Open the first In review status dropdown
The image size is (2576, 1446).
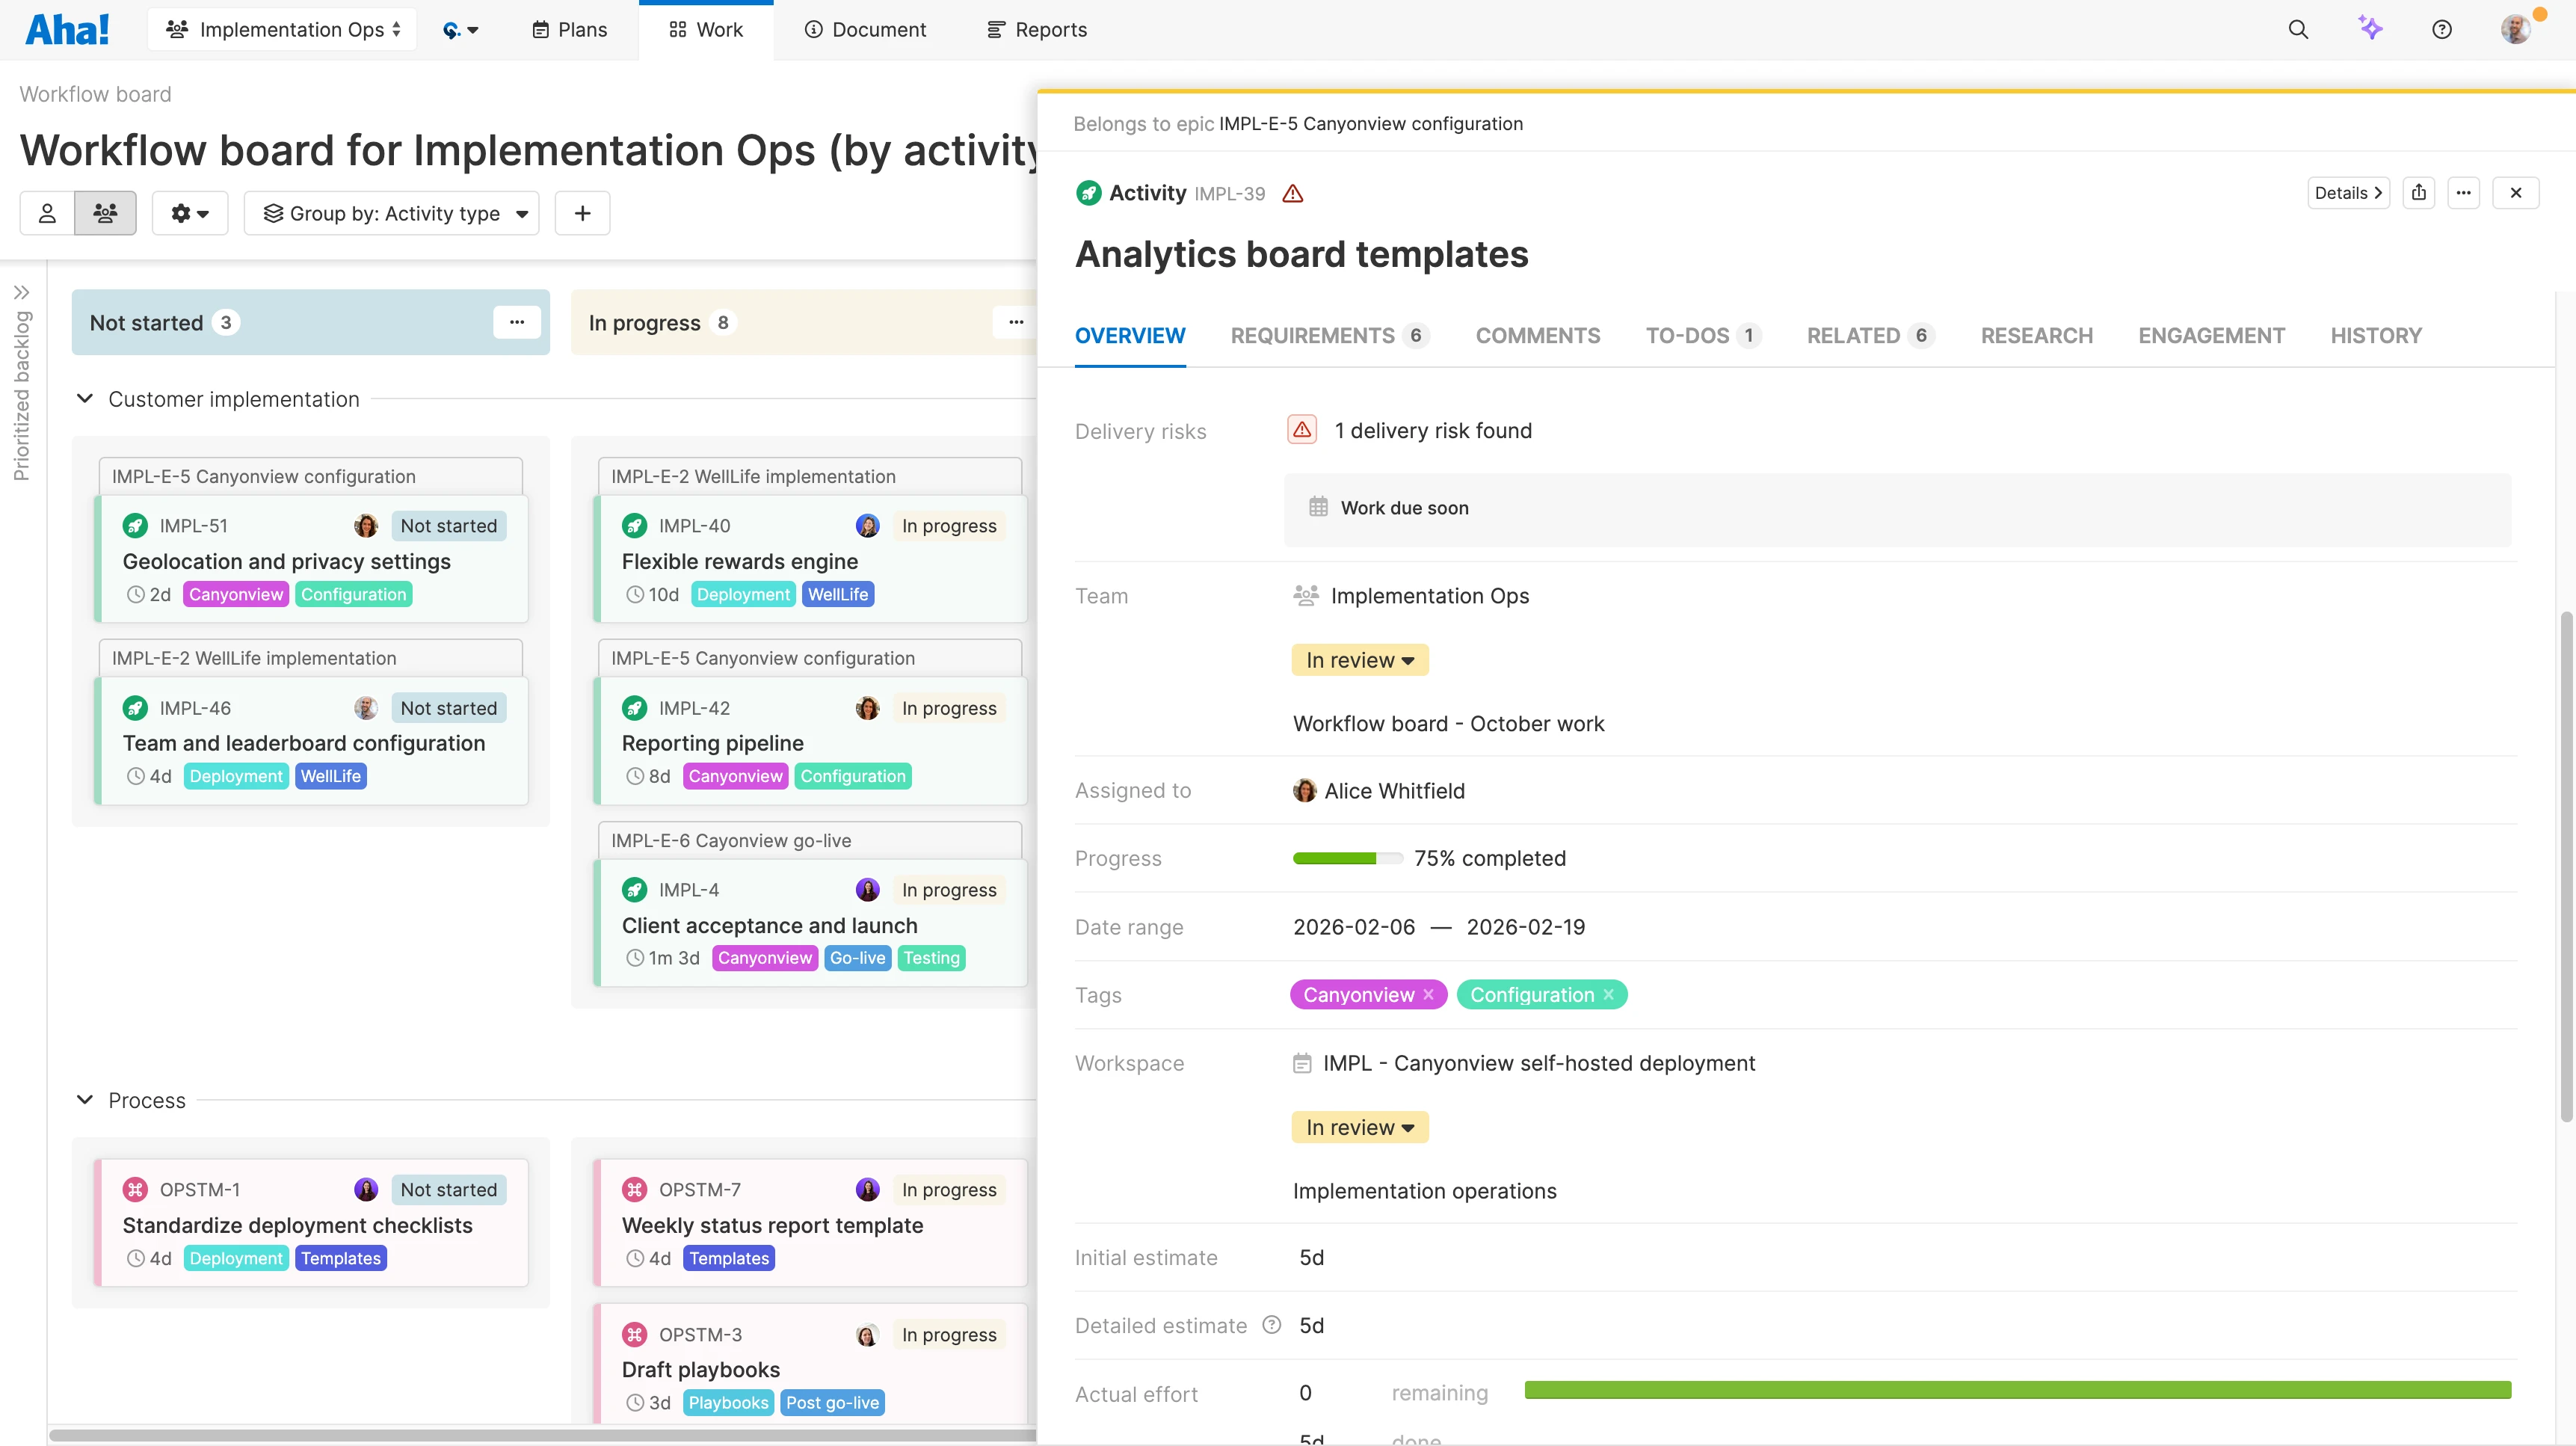point(1360,660)
